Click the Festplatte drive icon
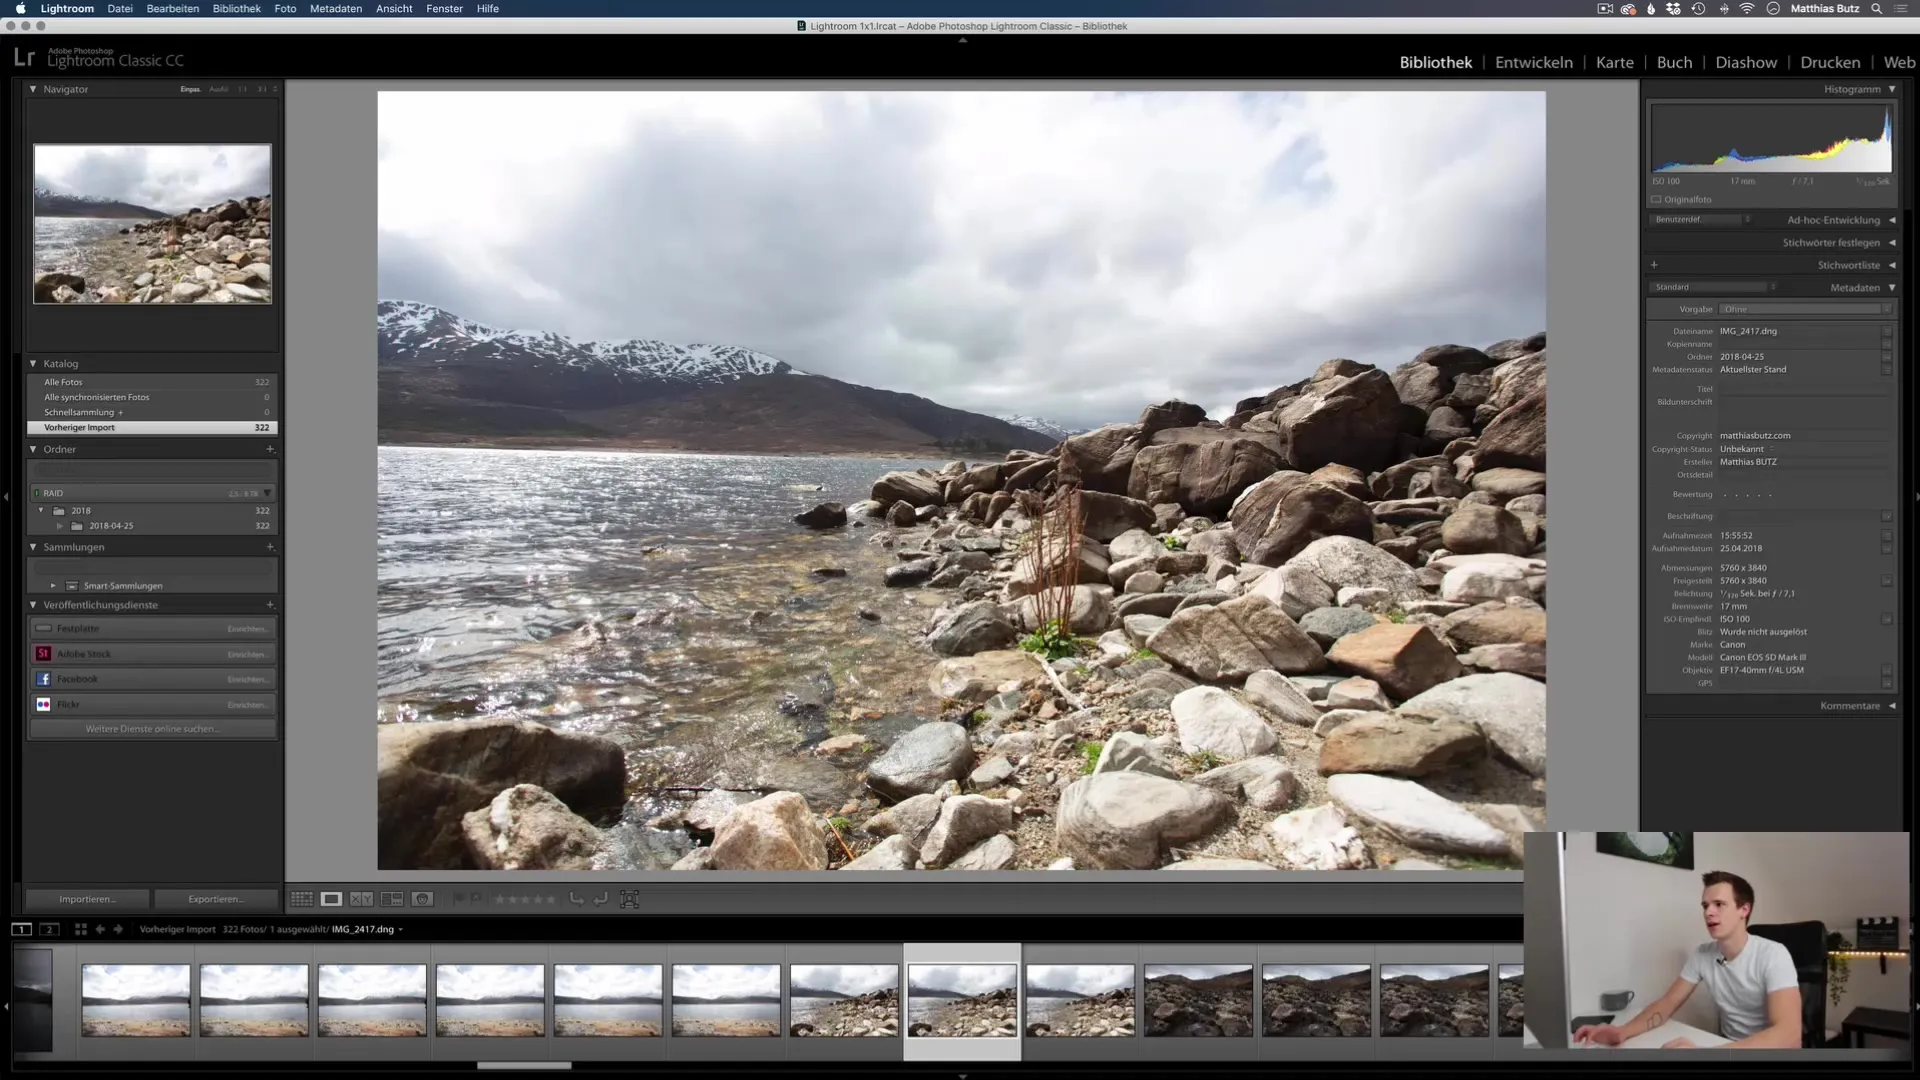This screenshot has width=1920, height=1080. [43, 628]
